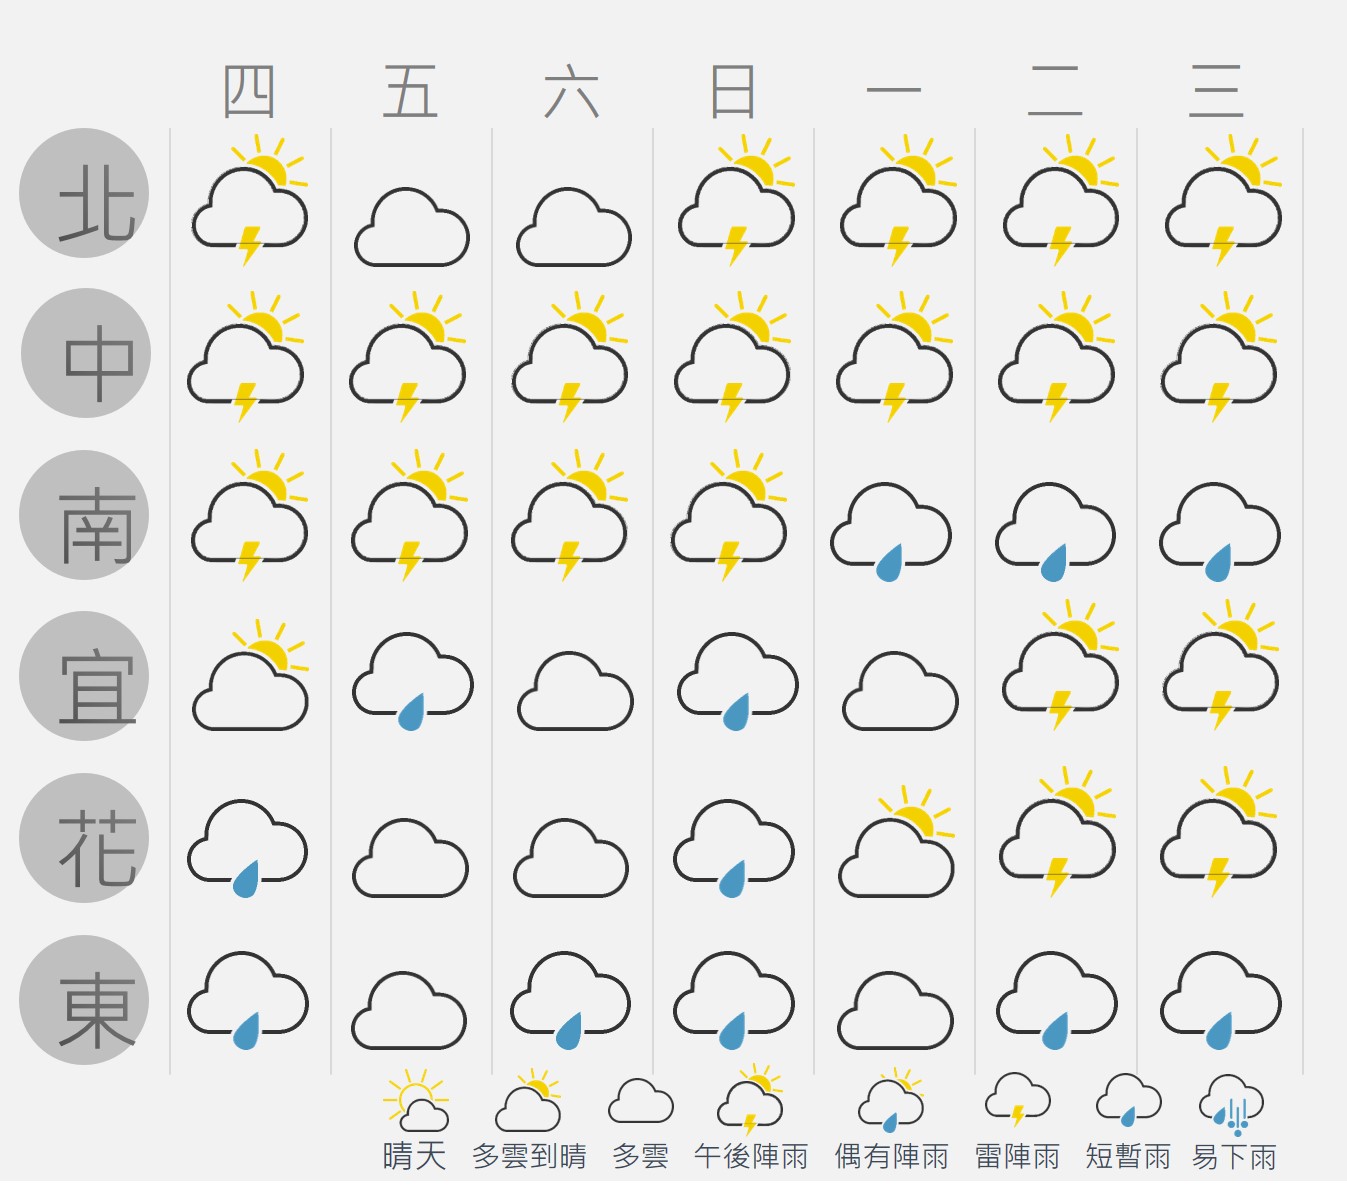Click the 偶有陣雨 legend label
This screenshot has width=1347, height=1197.
pyautogui.click(x=892, y=1157)
